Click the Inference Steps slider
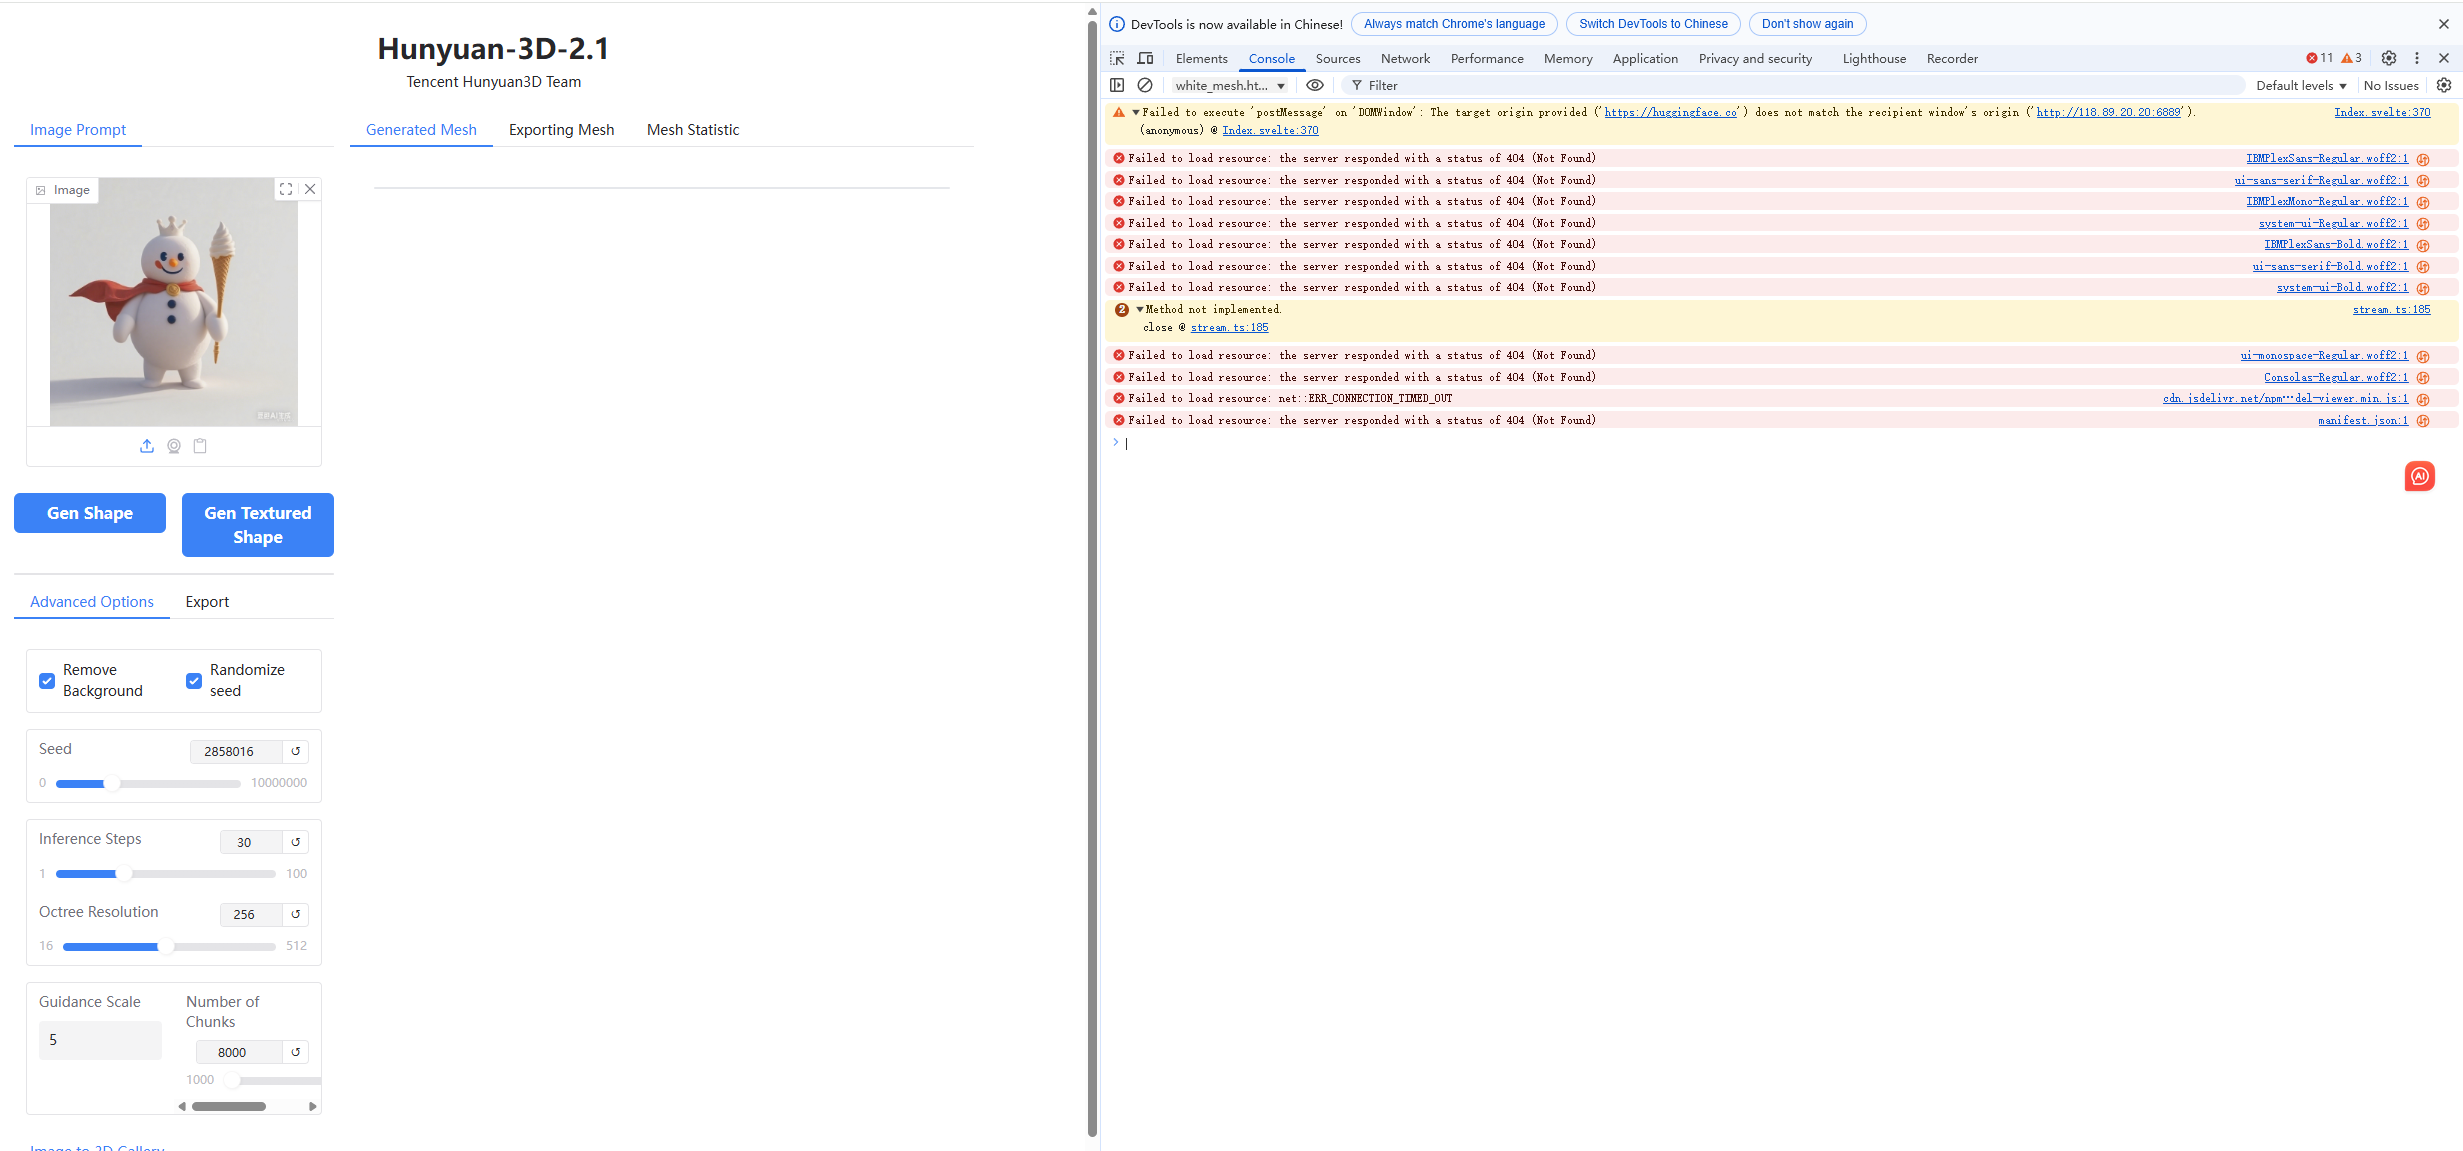2463x1151 pixels. (166, 875)
